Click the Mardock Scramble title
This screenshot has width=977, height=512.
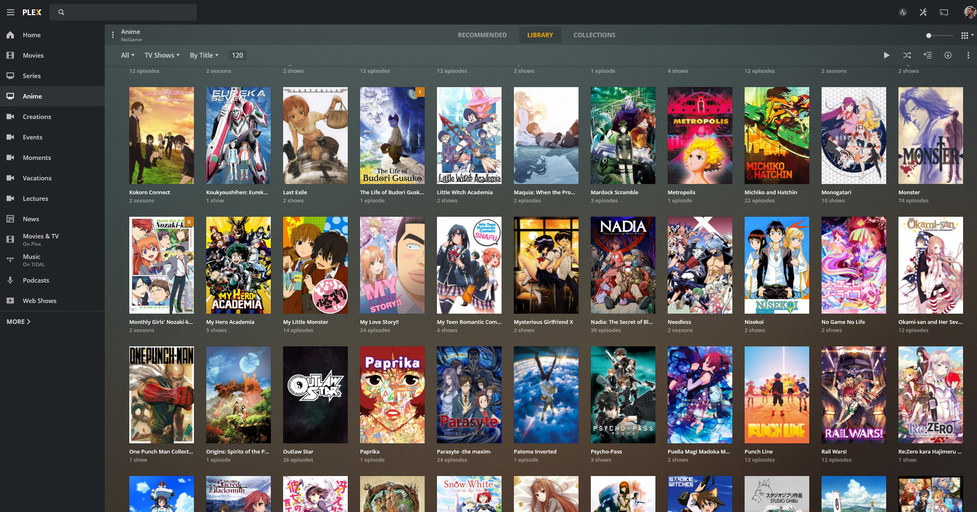(x=614, y=192)
